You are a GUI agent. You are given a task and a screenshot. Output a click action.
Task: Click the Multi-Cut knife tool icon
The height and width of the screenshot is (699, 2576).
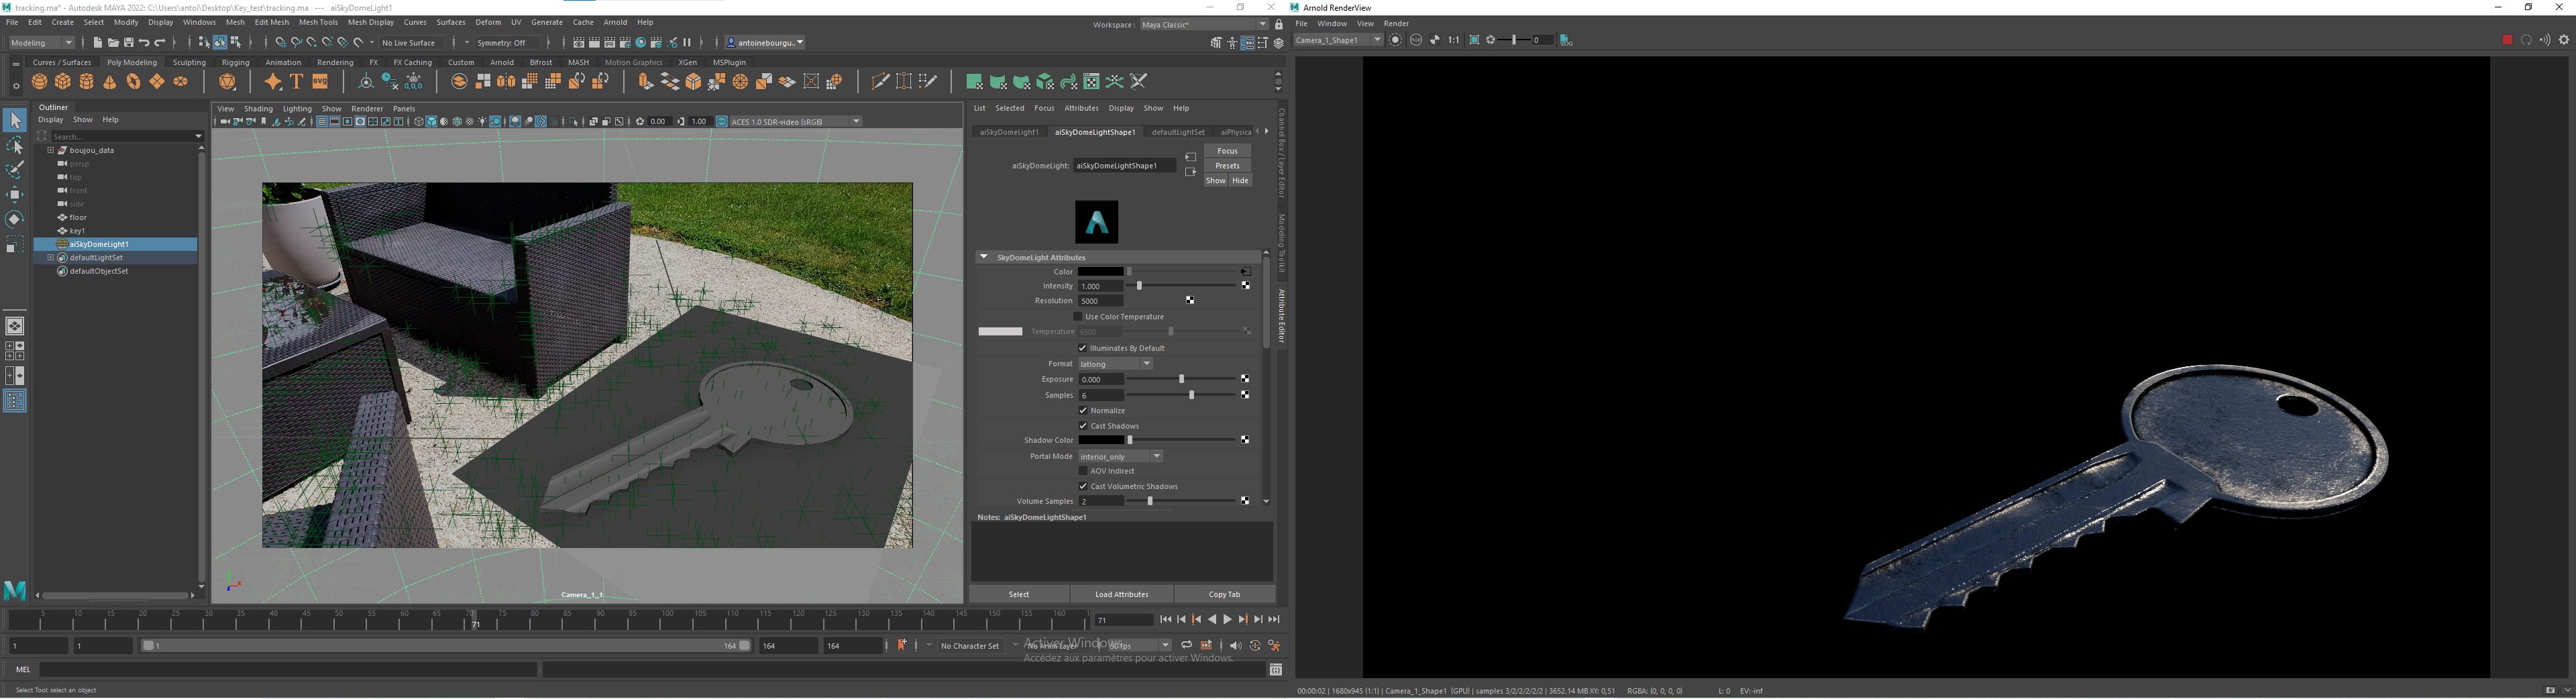pyautogui.click(x=881, y=82)
